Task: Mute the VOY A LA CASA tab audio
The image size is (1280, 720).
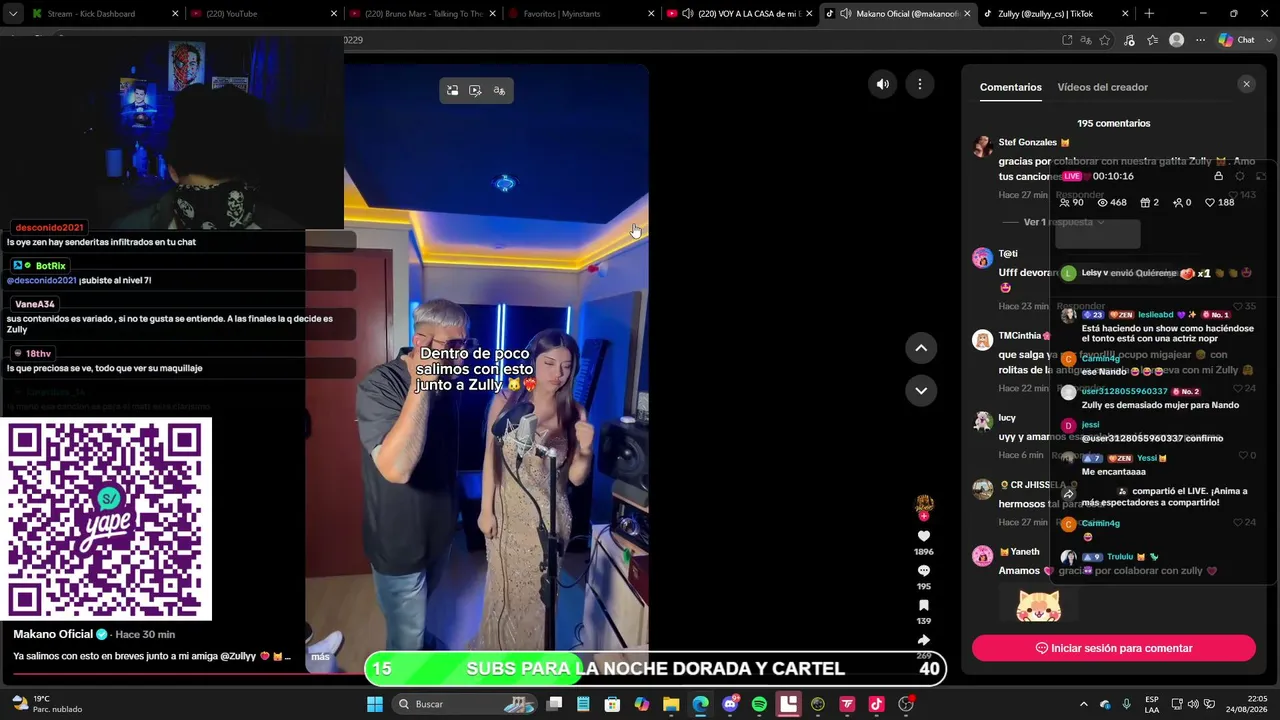Action: click(x=687, y=14)
